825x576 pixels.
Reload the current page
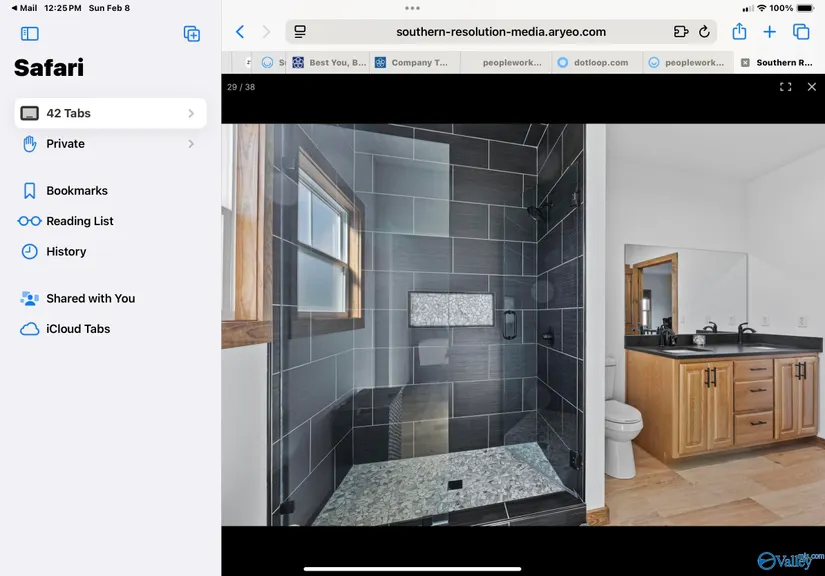(704, 32)
